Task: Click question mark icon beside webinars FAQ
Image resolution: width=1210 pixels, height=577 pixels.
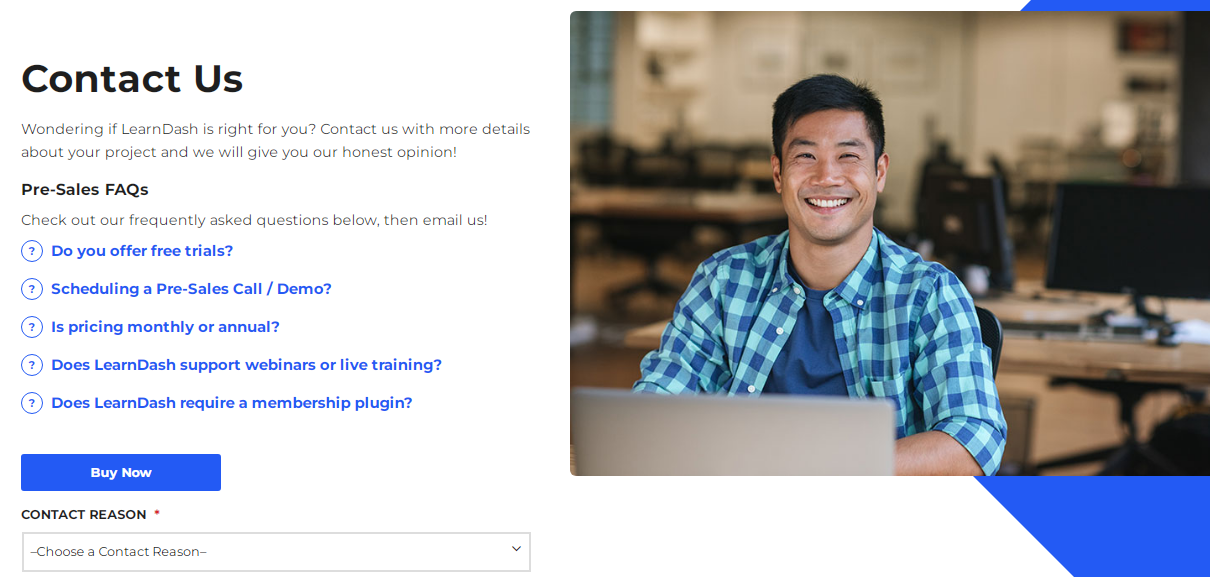Action: click(32, 365)
